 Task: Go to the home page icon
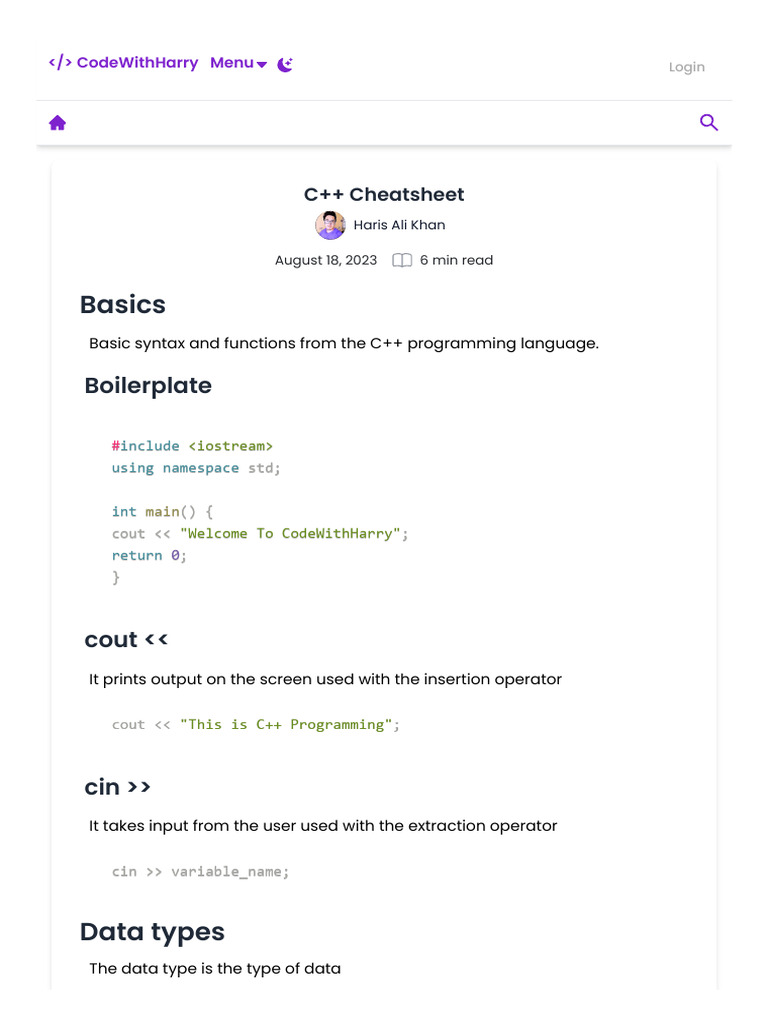click(58, 123)
